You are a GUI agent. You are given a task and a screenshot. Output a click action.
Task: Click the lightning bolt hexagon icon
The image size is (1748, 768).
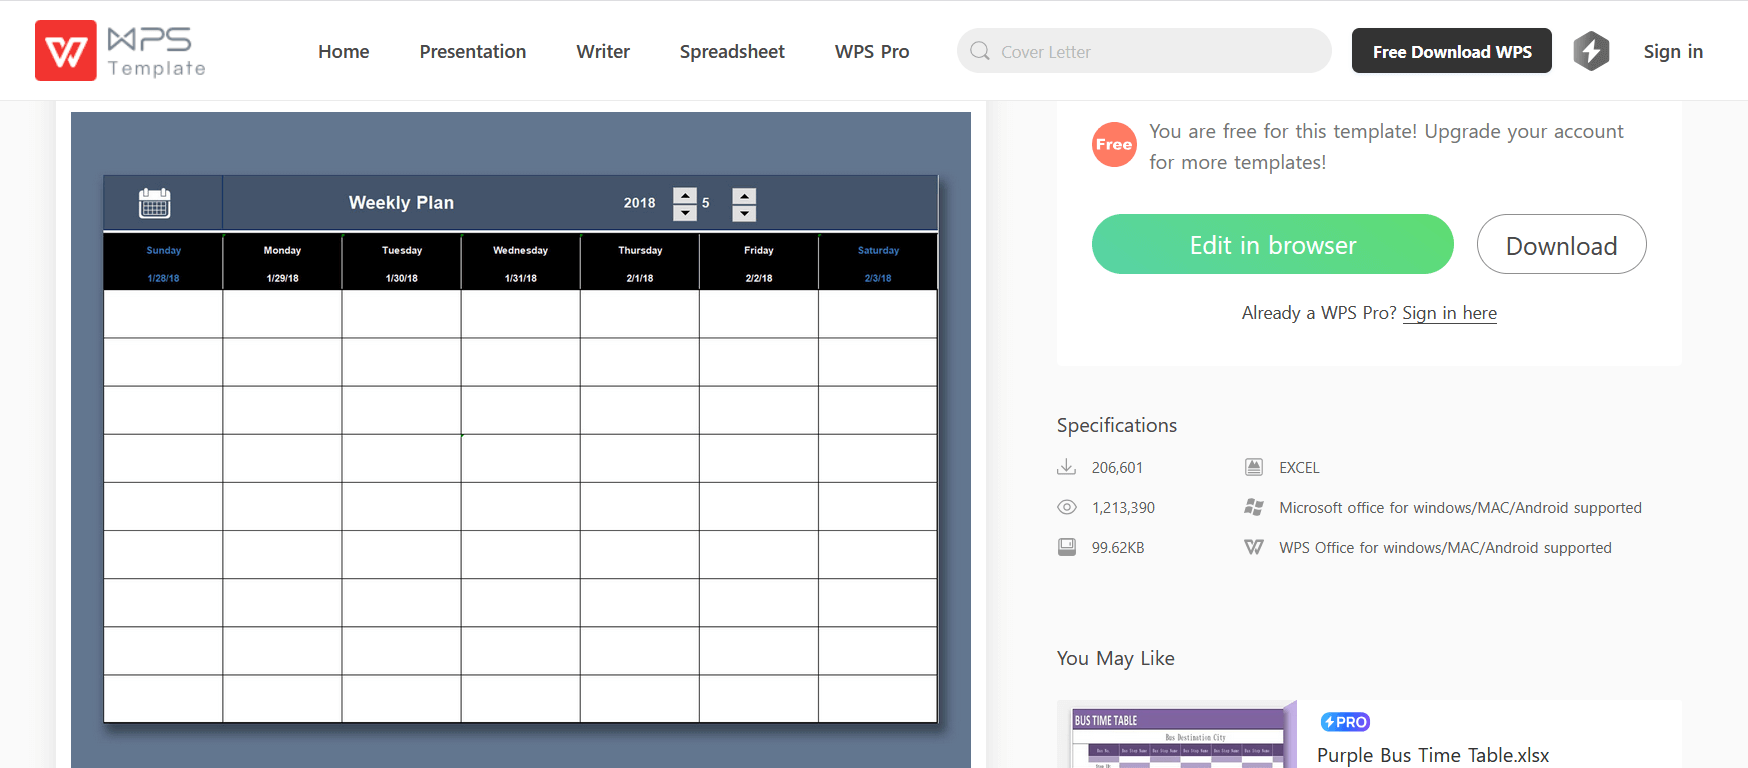[x=1591, y=51]
